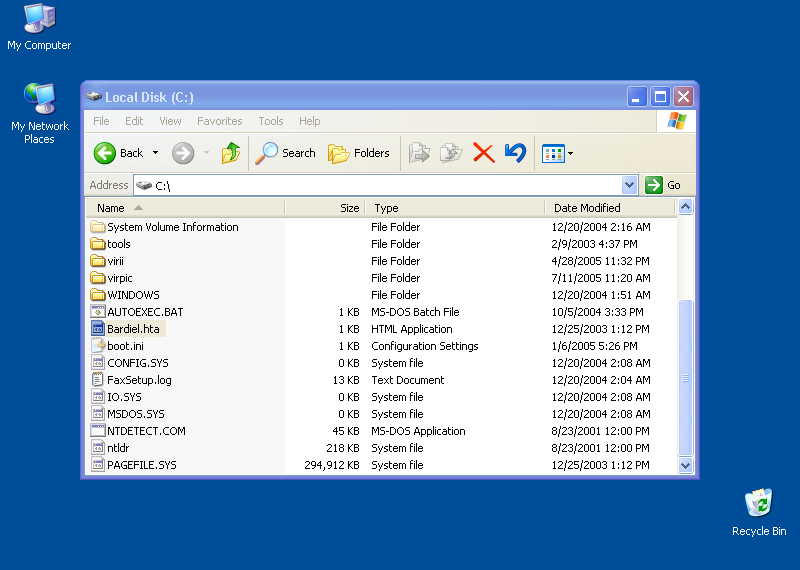Select the MSDOS.SYS file icon
Viewport: 800px width, 570px height.
click(97, 414)
